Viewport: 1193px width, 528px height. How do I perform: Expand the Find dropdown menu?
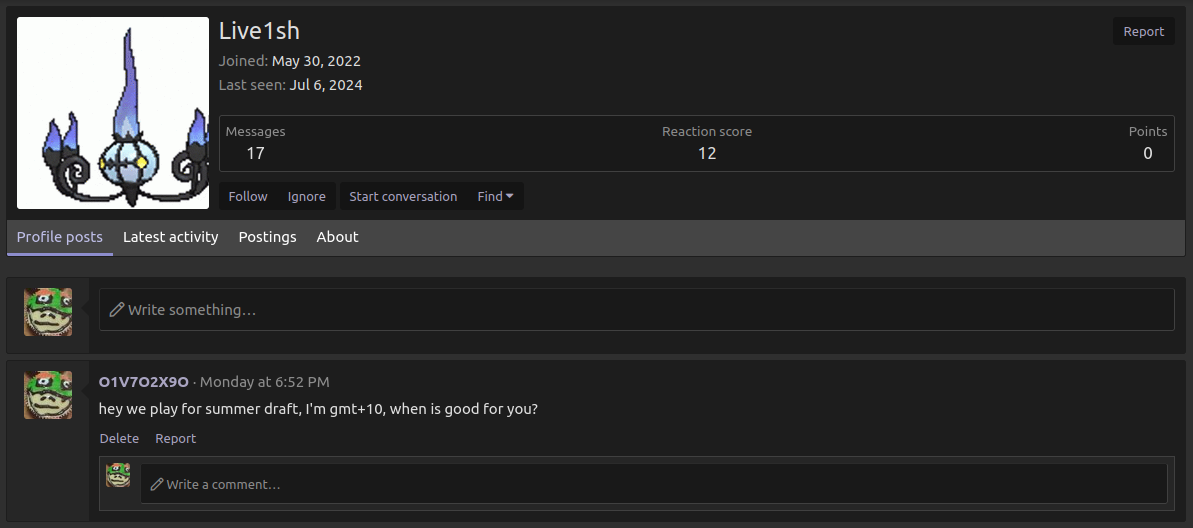pyautogui.click(x=495, y=196)
